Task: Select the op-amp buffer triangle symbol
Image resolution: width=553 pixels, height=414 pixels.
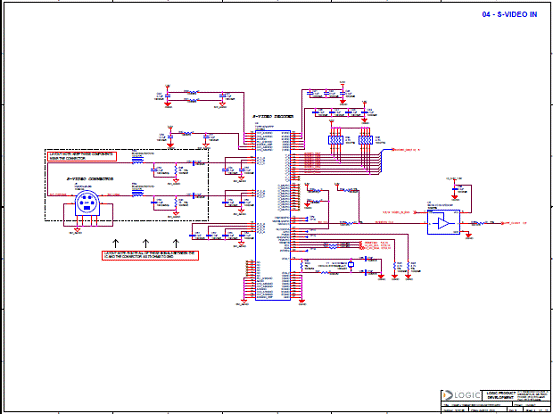Action: coord(444,223)
